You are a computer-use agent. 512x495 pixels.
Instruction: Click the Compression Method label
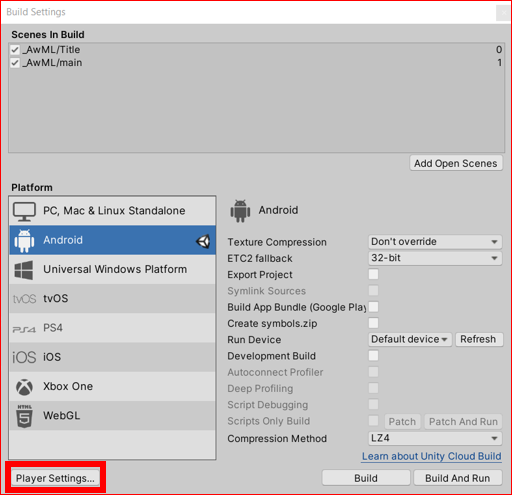(x=277, y=439)
